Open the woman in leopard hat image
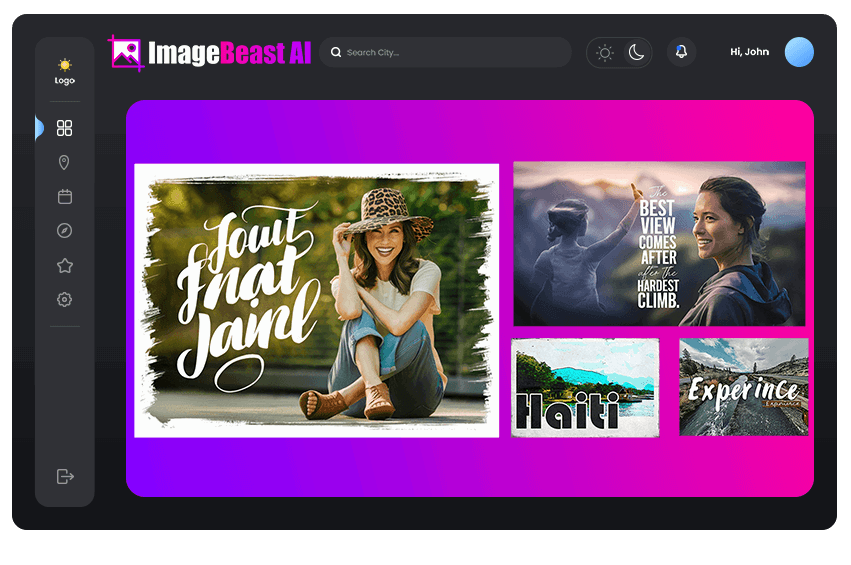The image size is (851, 565). point(316,300)
